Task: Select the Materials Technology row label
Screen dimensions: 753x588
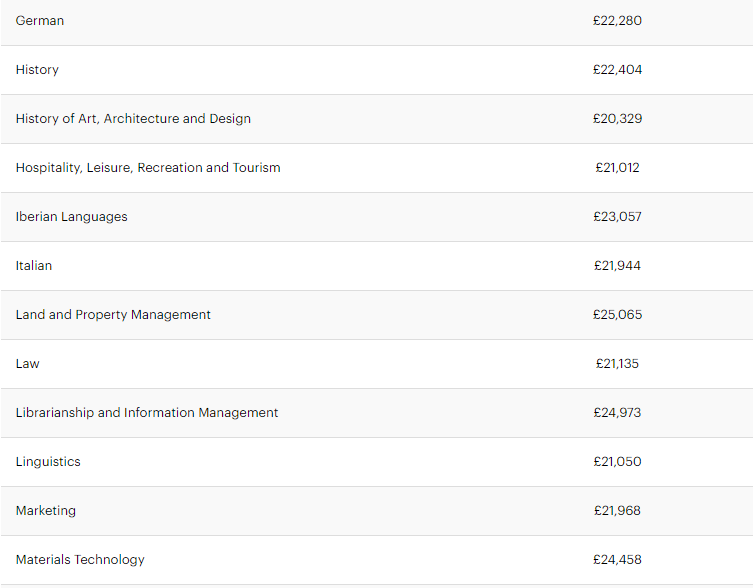Action: pos(80,560)
